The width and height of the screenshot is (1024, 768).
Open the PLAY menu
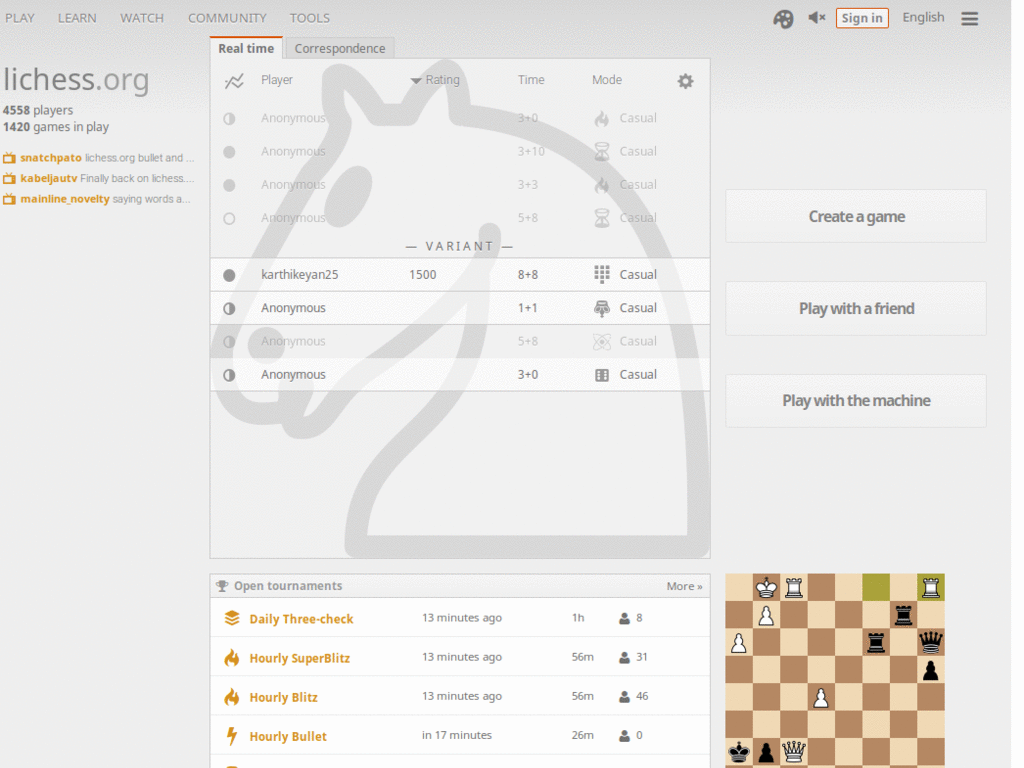[20, 18]
